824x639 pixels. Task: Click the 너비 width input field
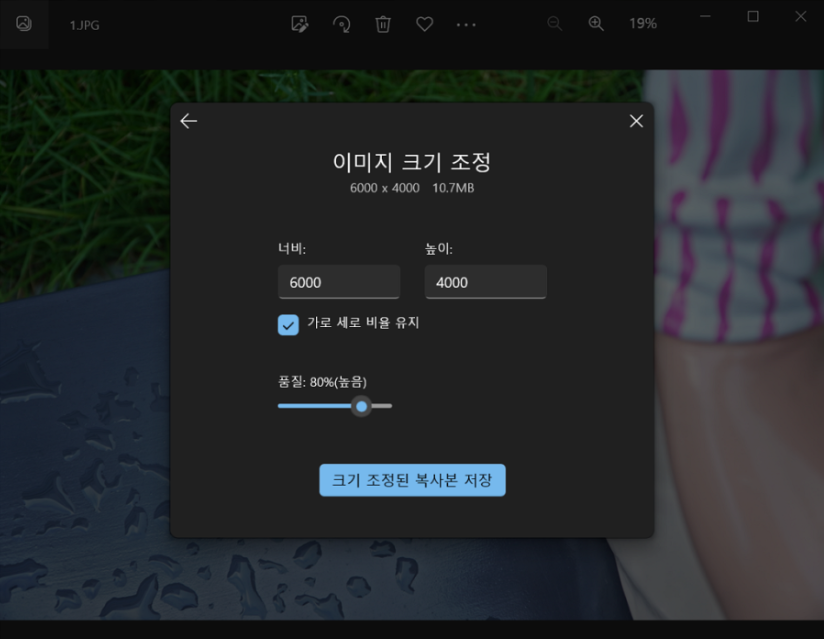[339, 282]
